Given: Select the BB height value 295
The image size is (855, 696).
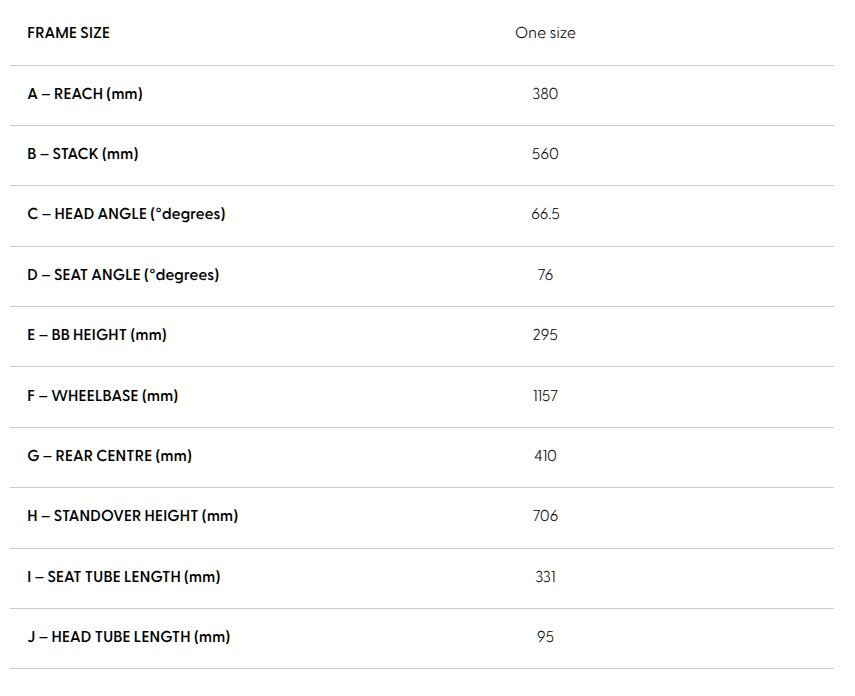Looking at the screenshot, I should click(545, 335).
